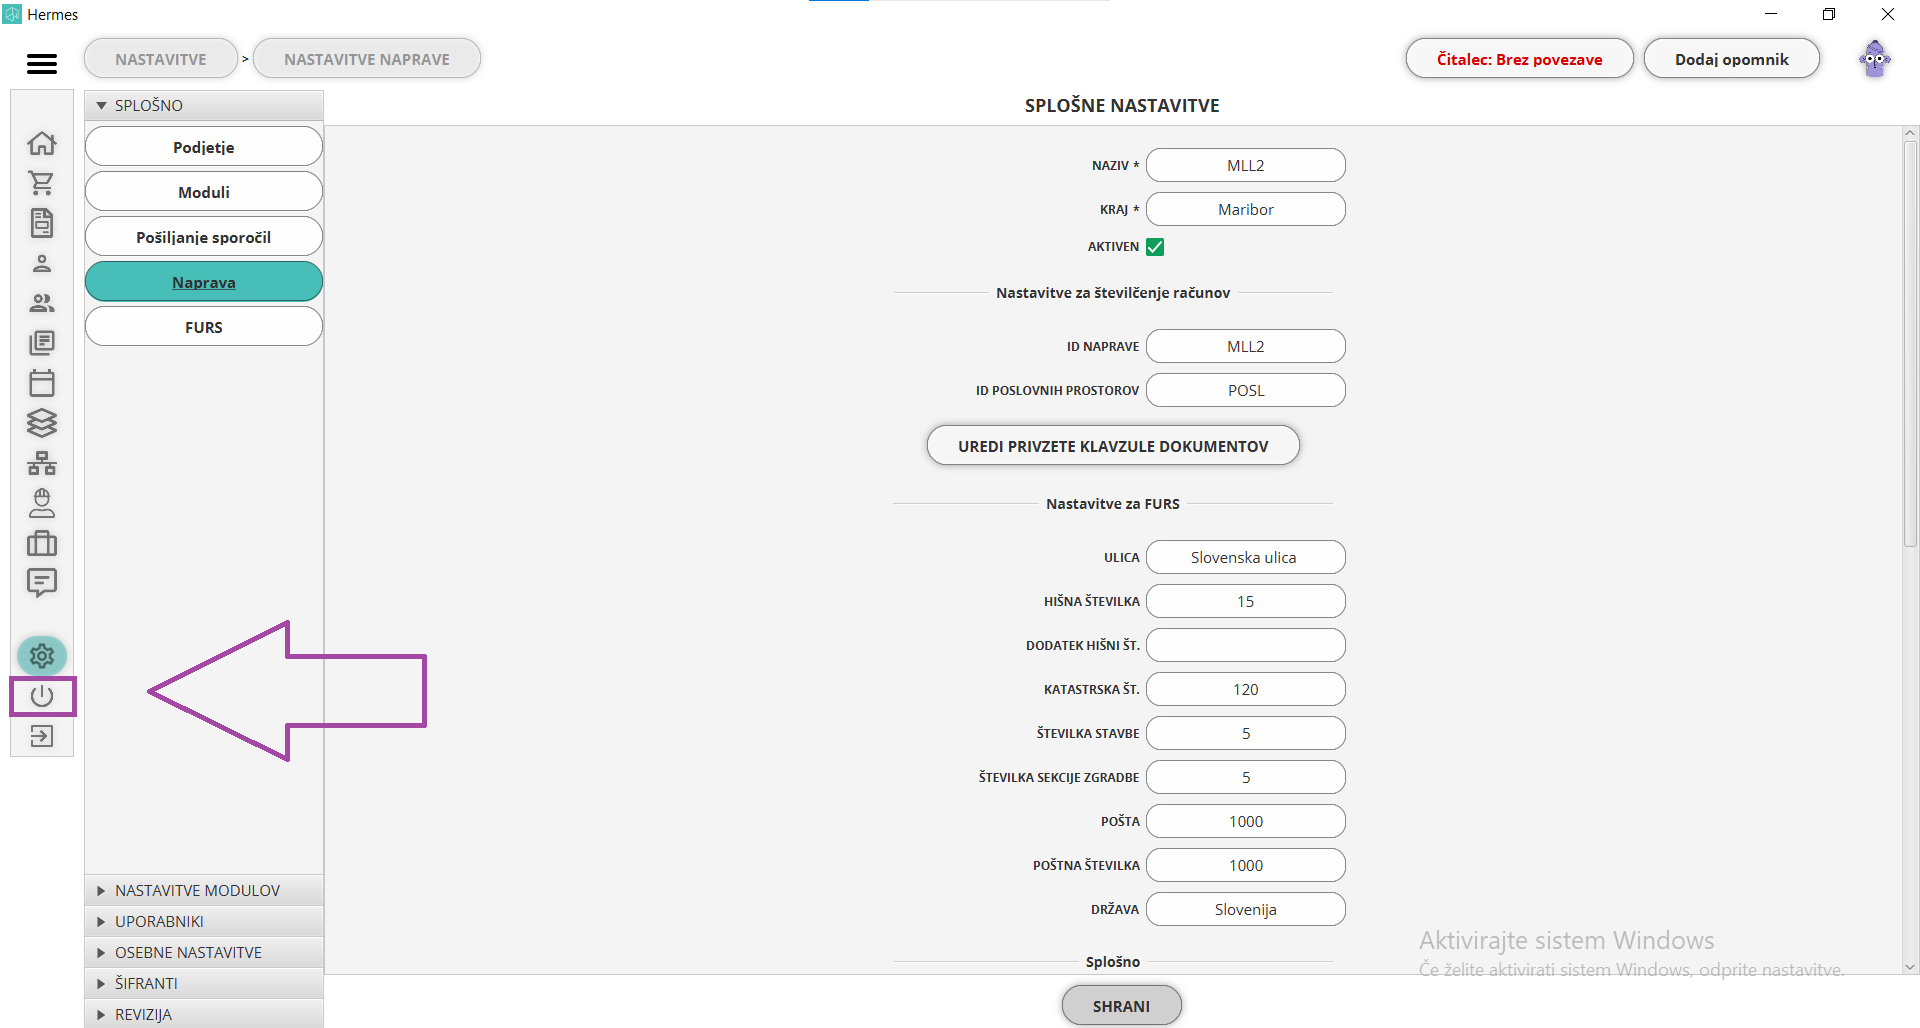Open the shopping cart sidebar icon
The height and width of the screenshot is (1028, 1920).
pyautogui.click(x=42, y=183)
